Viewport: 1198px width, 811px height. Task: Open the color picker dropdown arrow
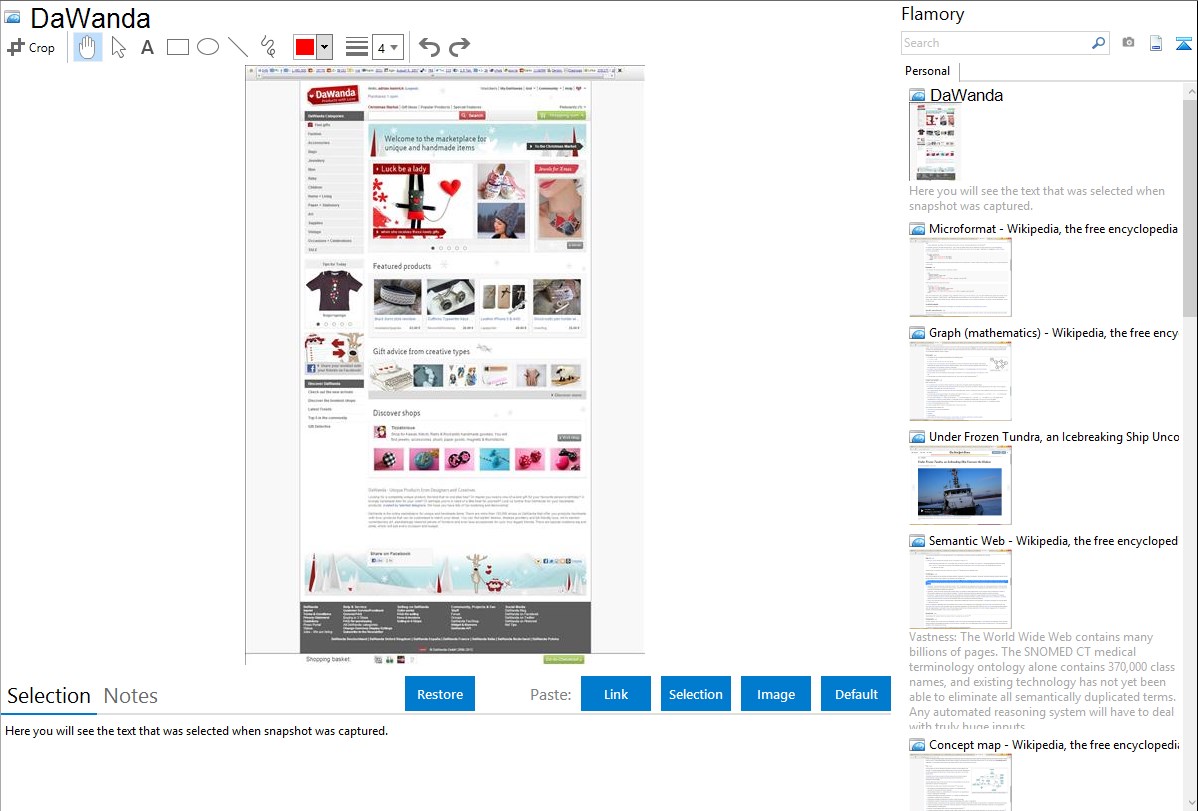pyautogui.click(x=325, y=47)
